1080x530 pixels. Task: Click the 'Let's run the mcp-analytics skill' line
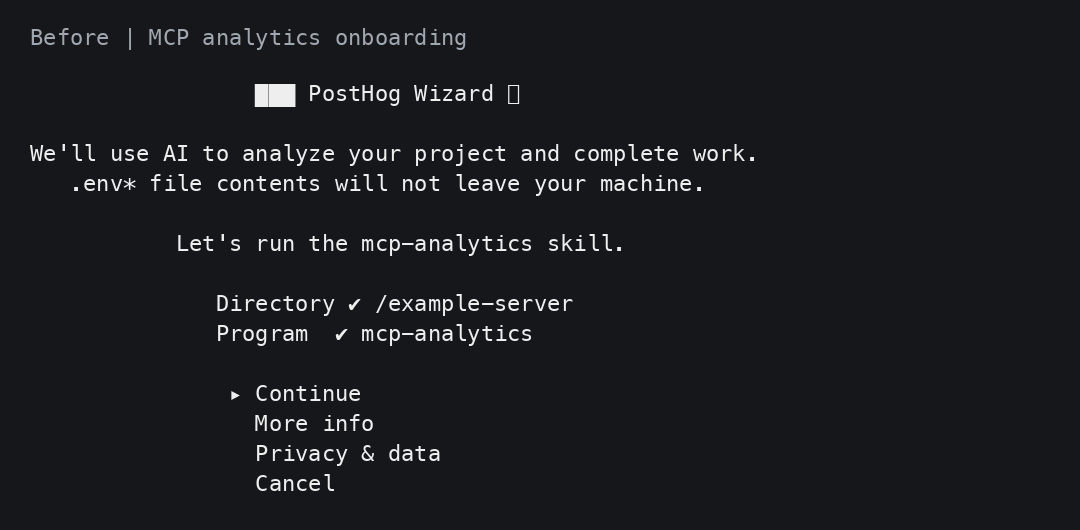click(x=400, y=243)
